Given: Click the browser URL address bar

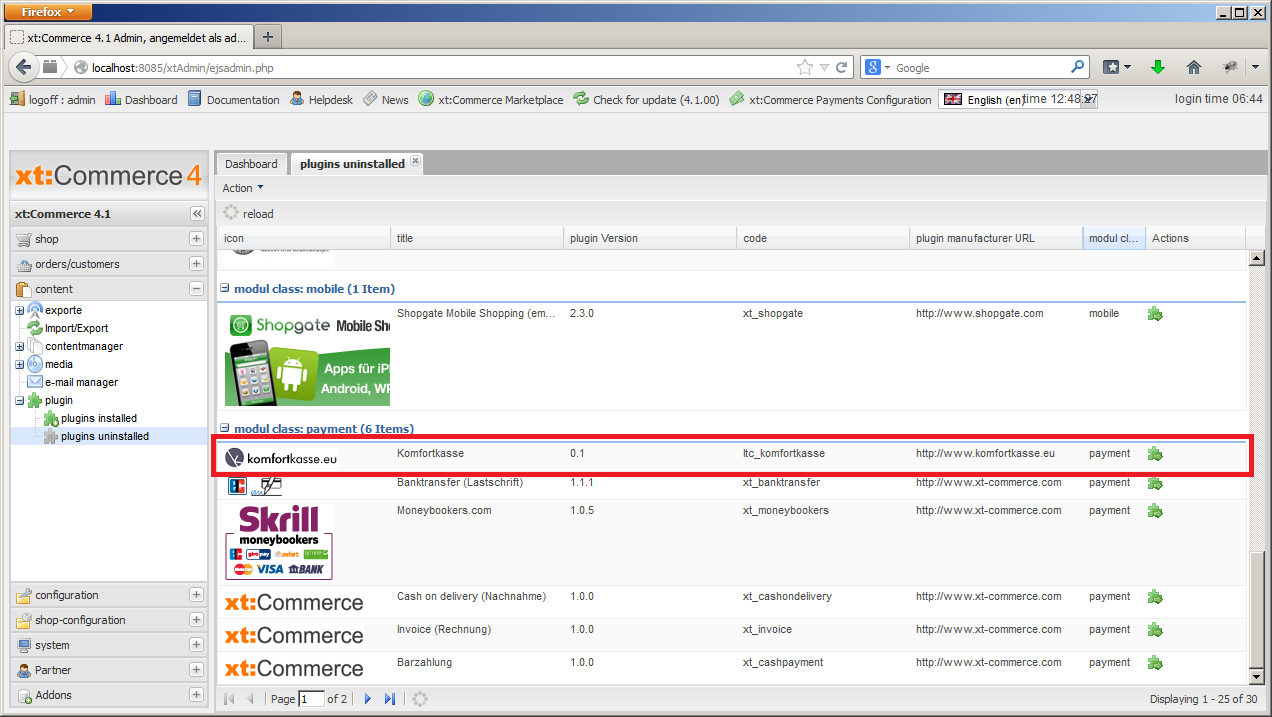Looking at the screenshot, I should pos(440,68).
